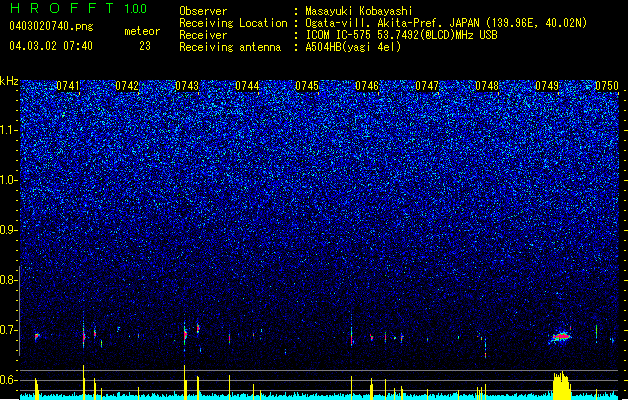Viewport: 629px width, 400px height.
Task: Click the 0742 time marker
Action: (x=127, y=86)
